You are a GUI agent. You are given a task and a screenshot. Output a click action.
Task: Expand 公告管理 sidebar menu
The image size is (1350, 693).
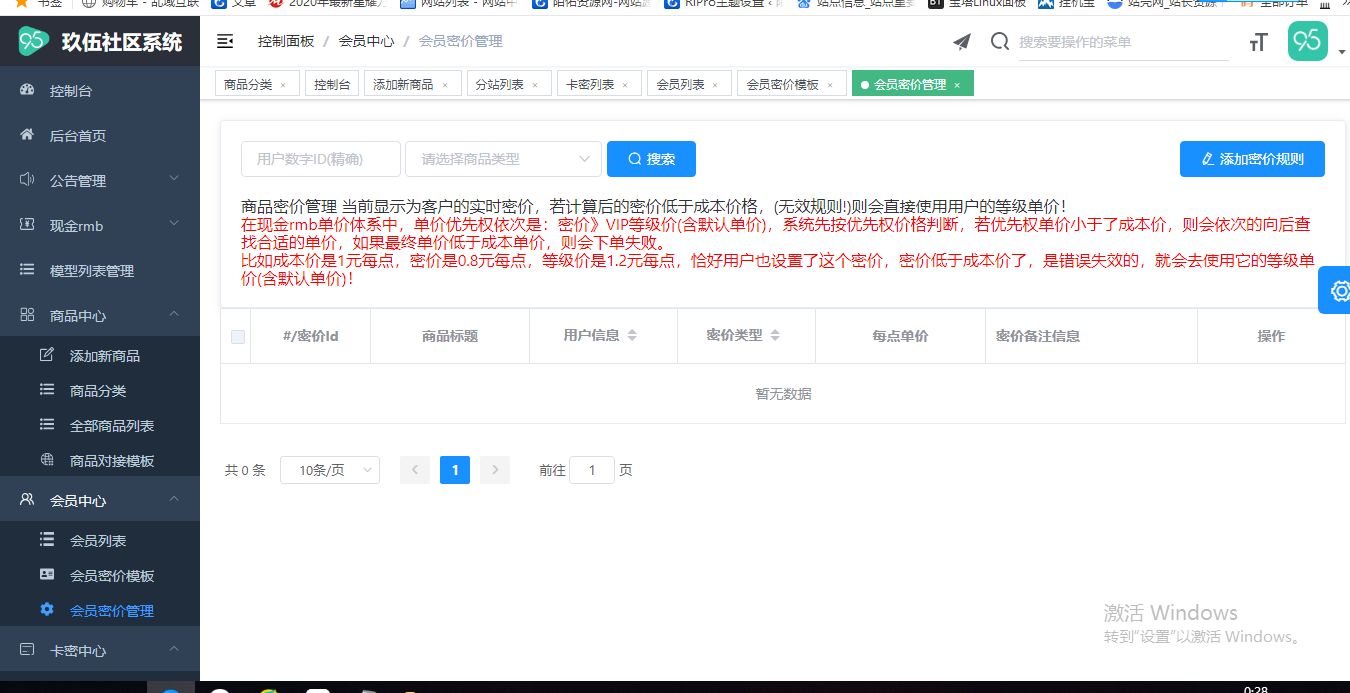click(x=100, y=181)
